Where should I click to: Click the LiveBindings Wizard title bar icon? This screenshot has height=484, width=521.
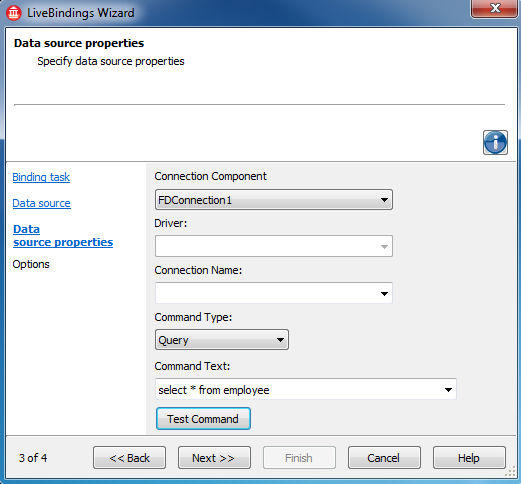pos(13,13)
